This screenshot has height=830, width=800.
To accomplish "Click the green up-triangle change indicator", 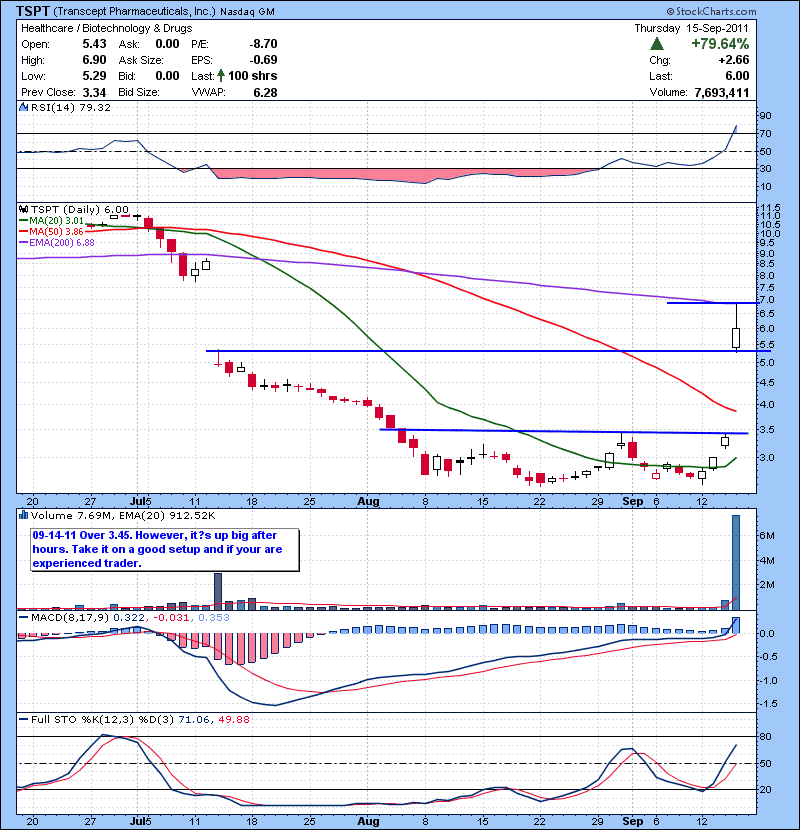I will pos(657,44).
